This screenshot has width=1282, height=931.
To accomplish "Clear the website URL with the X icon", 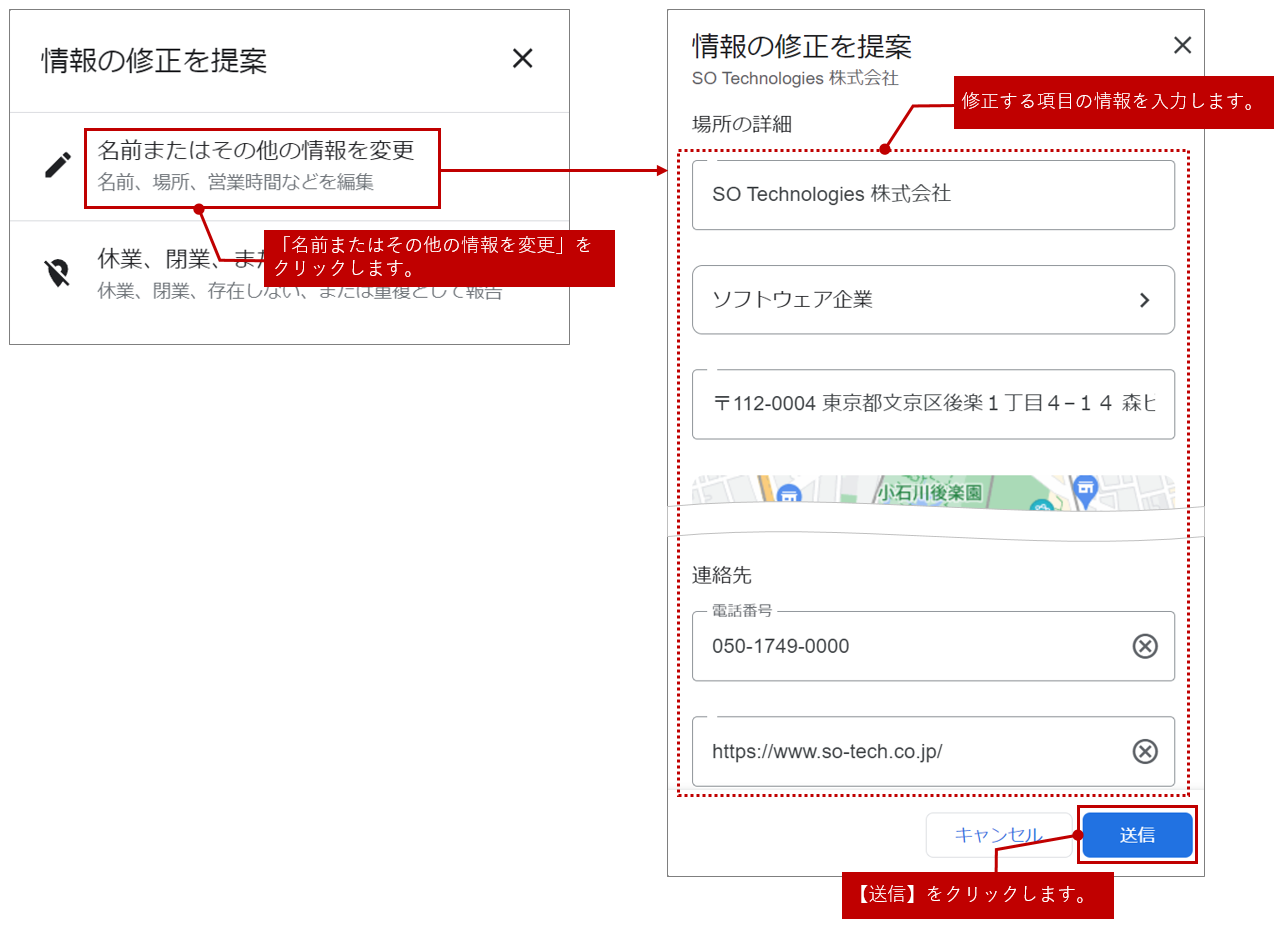I will pyautogui.click(x=1144, y=751).
